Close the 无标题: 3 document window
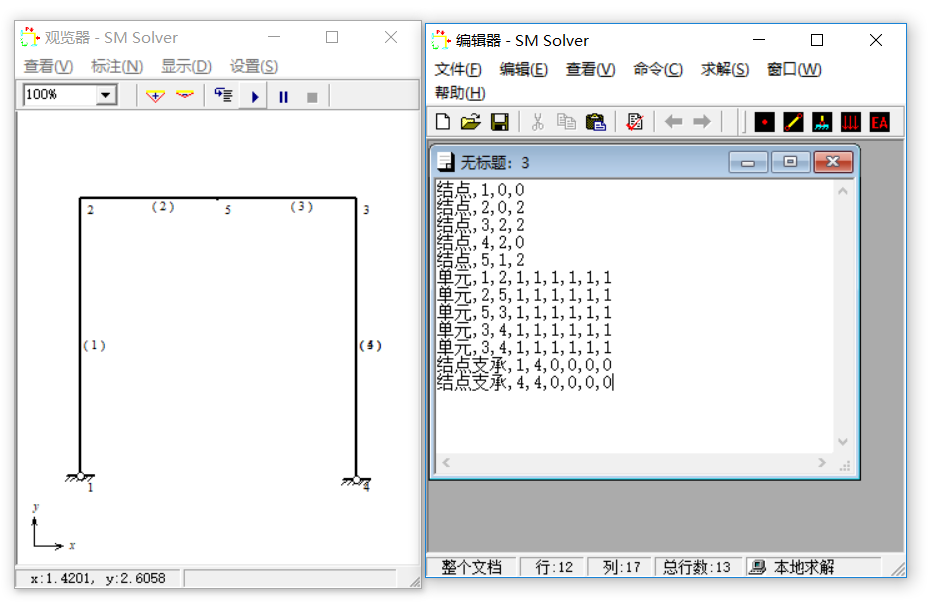 click(833, 162)
